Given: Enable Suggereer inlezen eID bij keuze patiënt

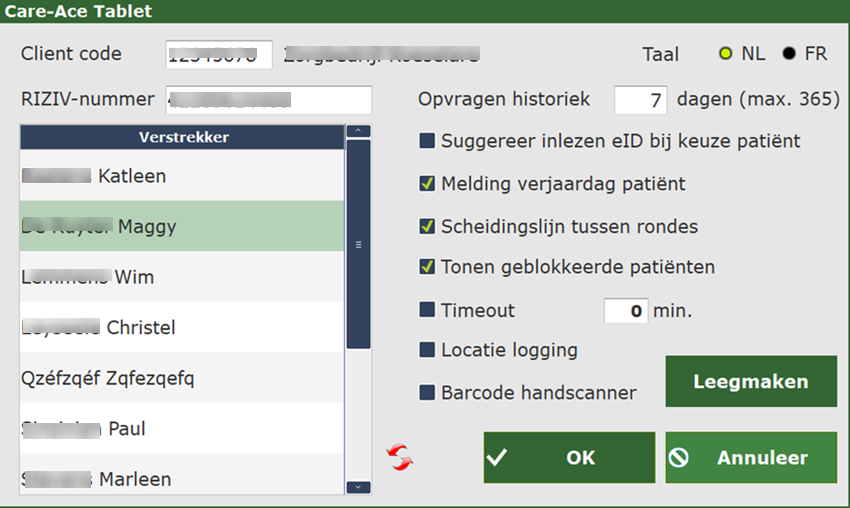Looking at the screenshot, I should pyautogui.click(x=427, y=142).
